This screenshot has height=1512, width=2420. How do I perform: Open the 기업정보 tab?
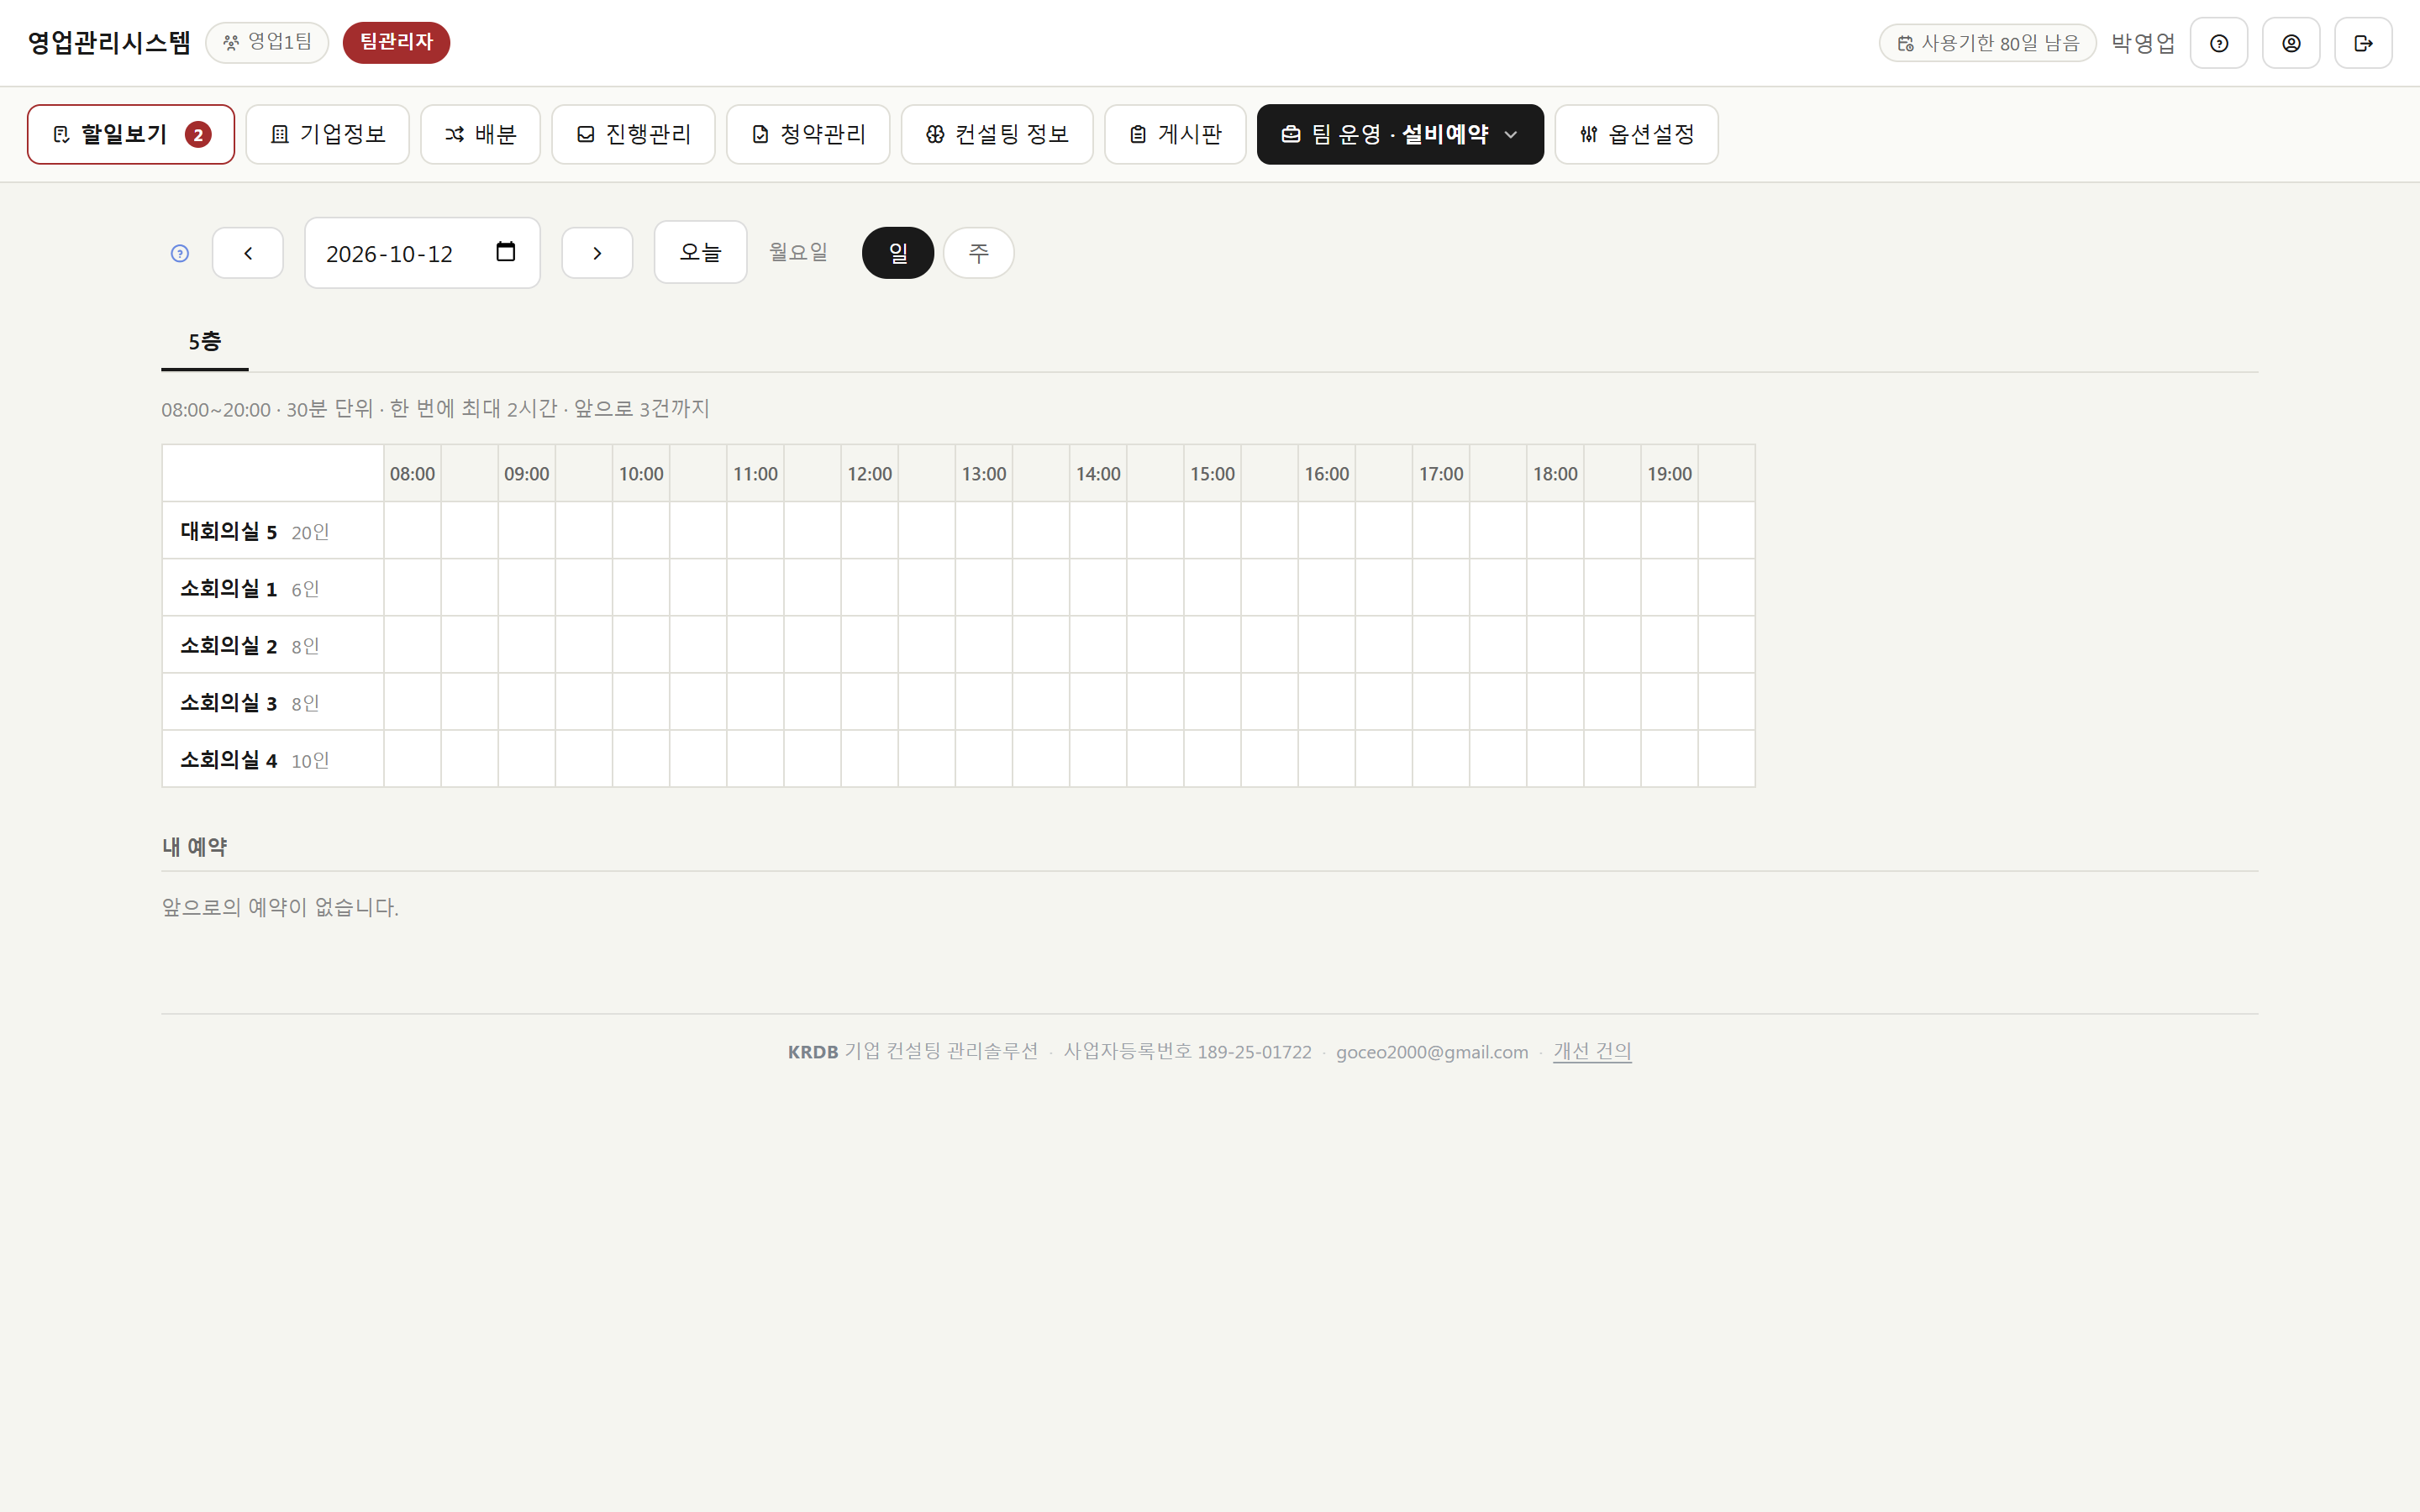click(x=328, y=134)
